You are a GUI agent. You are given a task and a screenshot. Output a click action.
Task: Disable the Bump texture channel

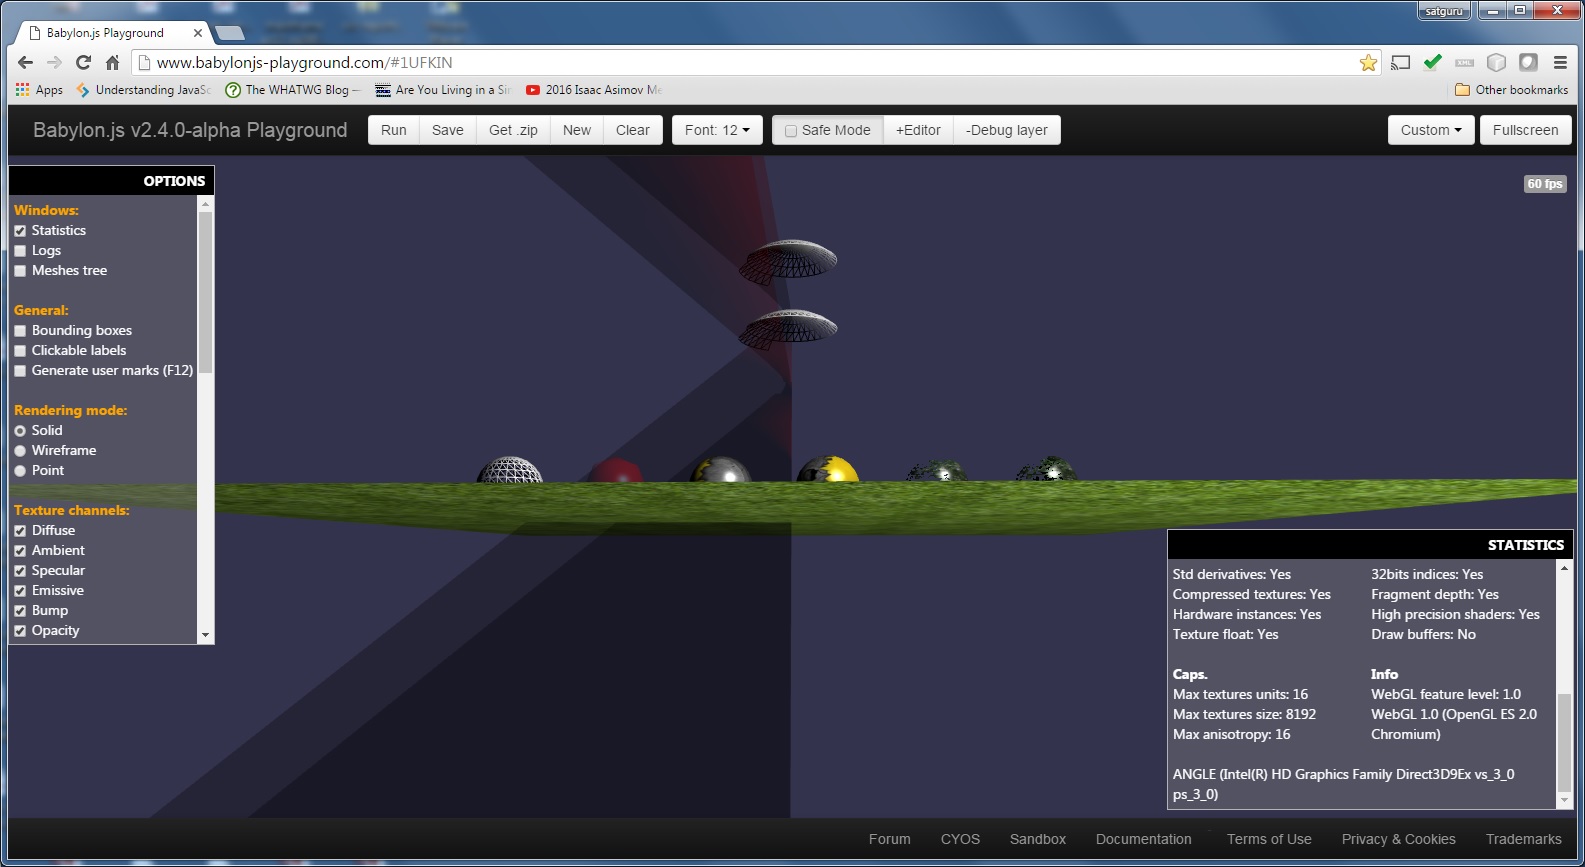[20, 611]
